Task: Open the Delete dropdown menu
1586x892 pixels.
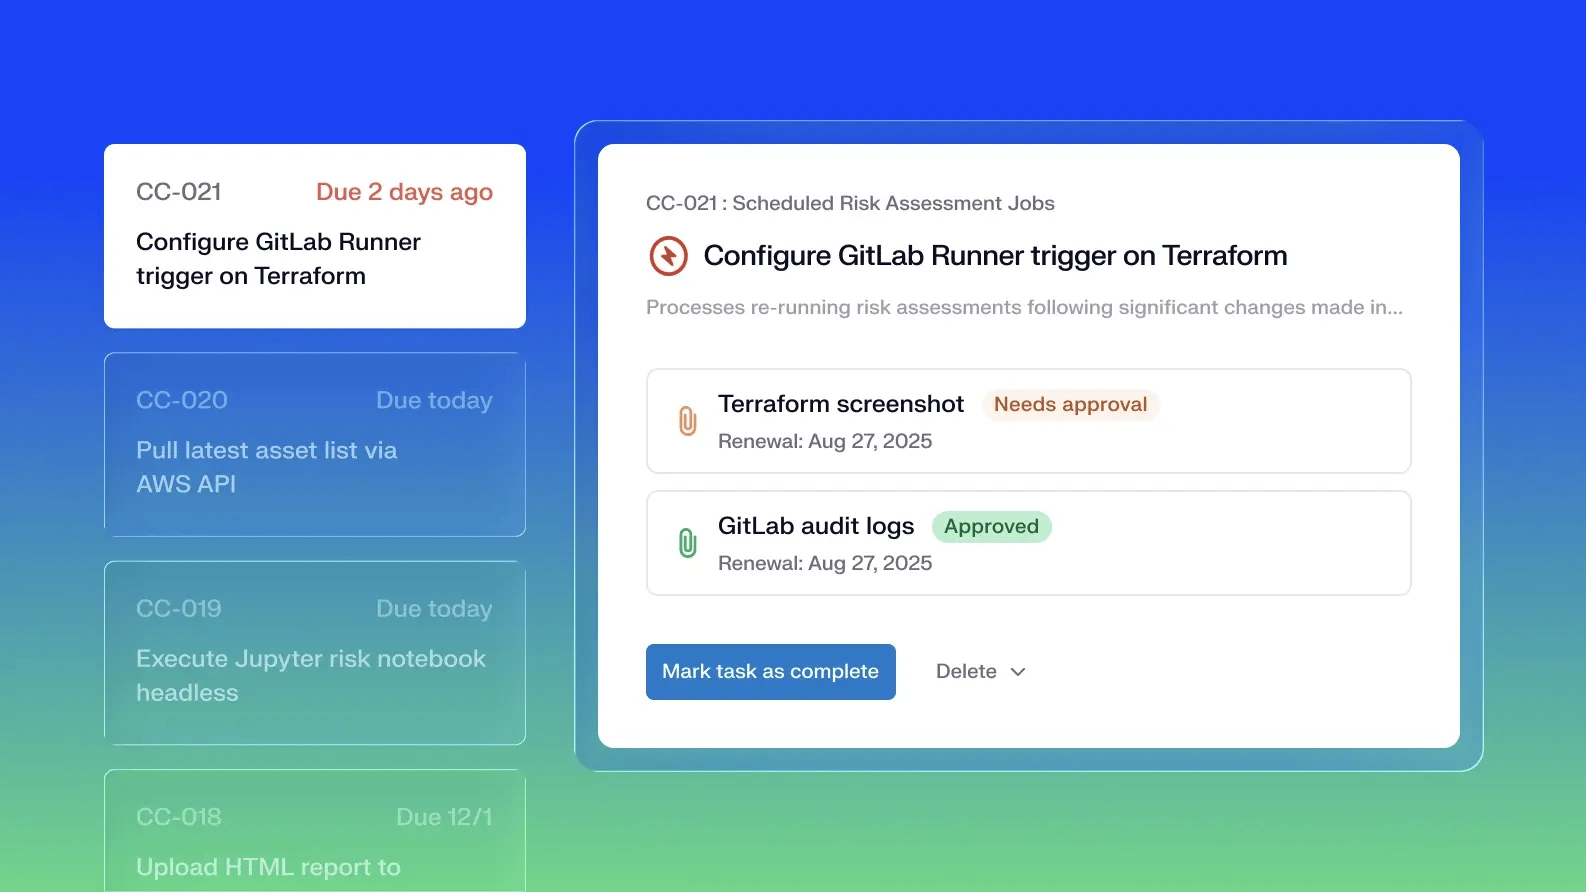Action: (x=967, y=672)
